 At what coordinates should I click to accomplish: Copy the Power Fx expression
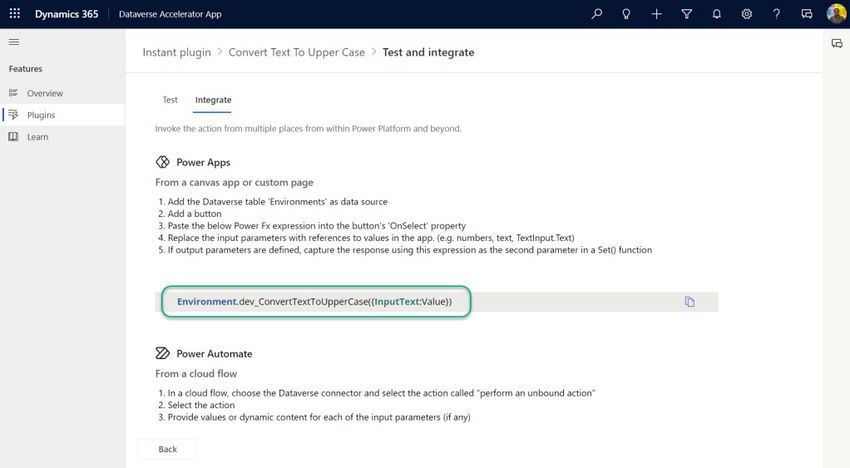click(689, 302)
